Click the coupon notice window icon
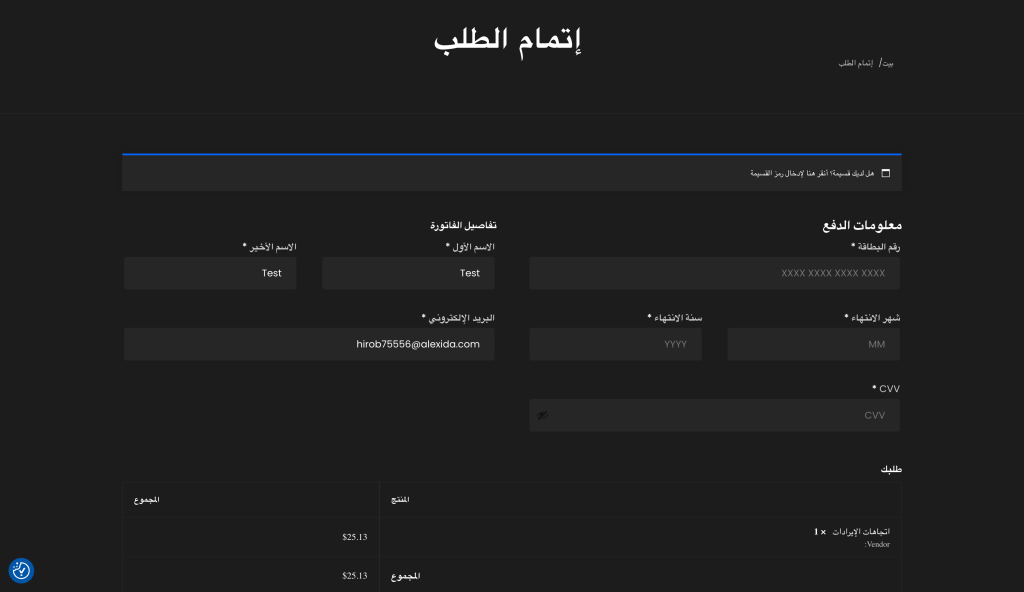This screenshot has width=1024, height=592. tap(885, 173)
